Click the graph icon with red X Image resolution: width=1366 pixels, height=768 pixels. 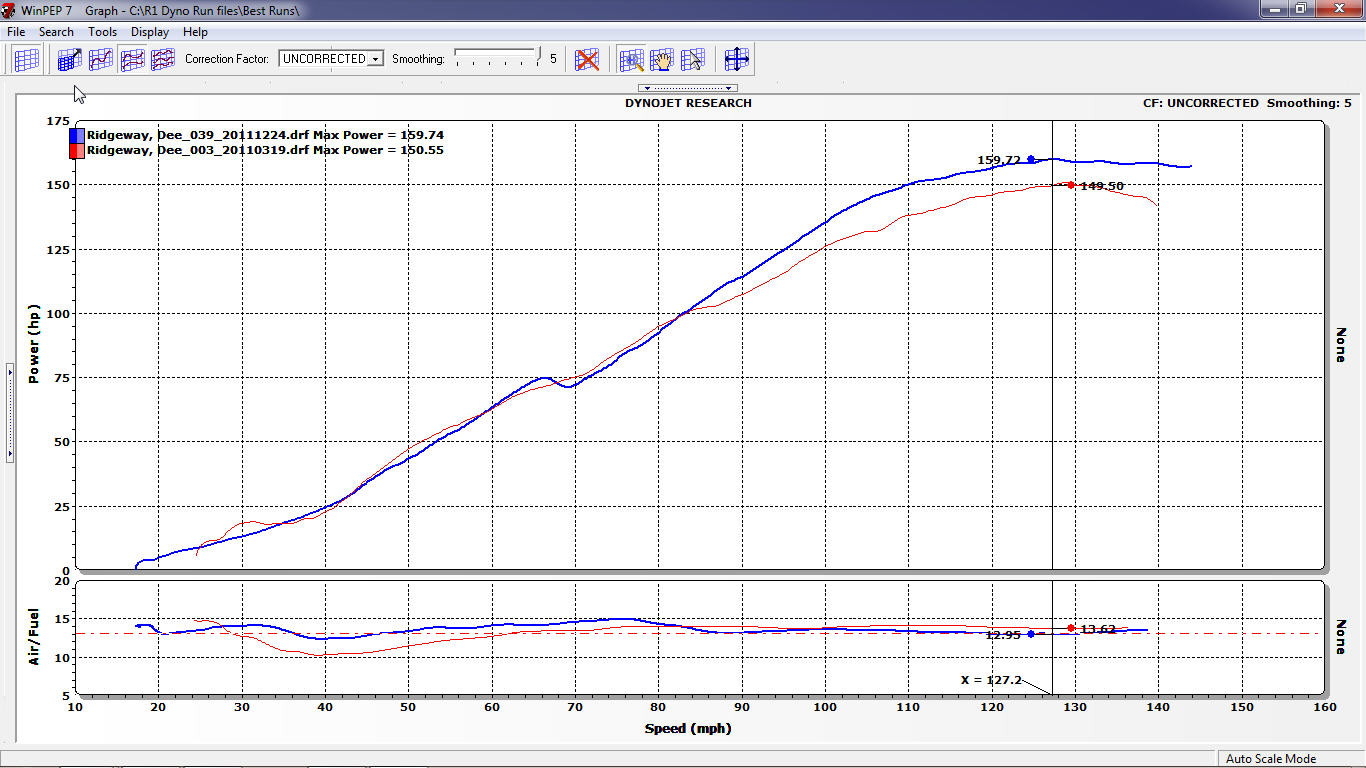(x=587, y=59)
